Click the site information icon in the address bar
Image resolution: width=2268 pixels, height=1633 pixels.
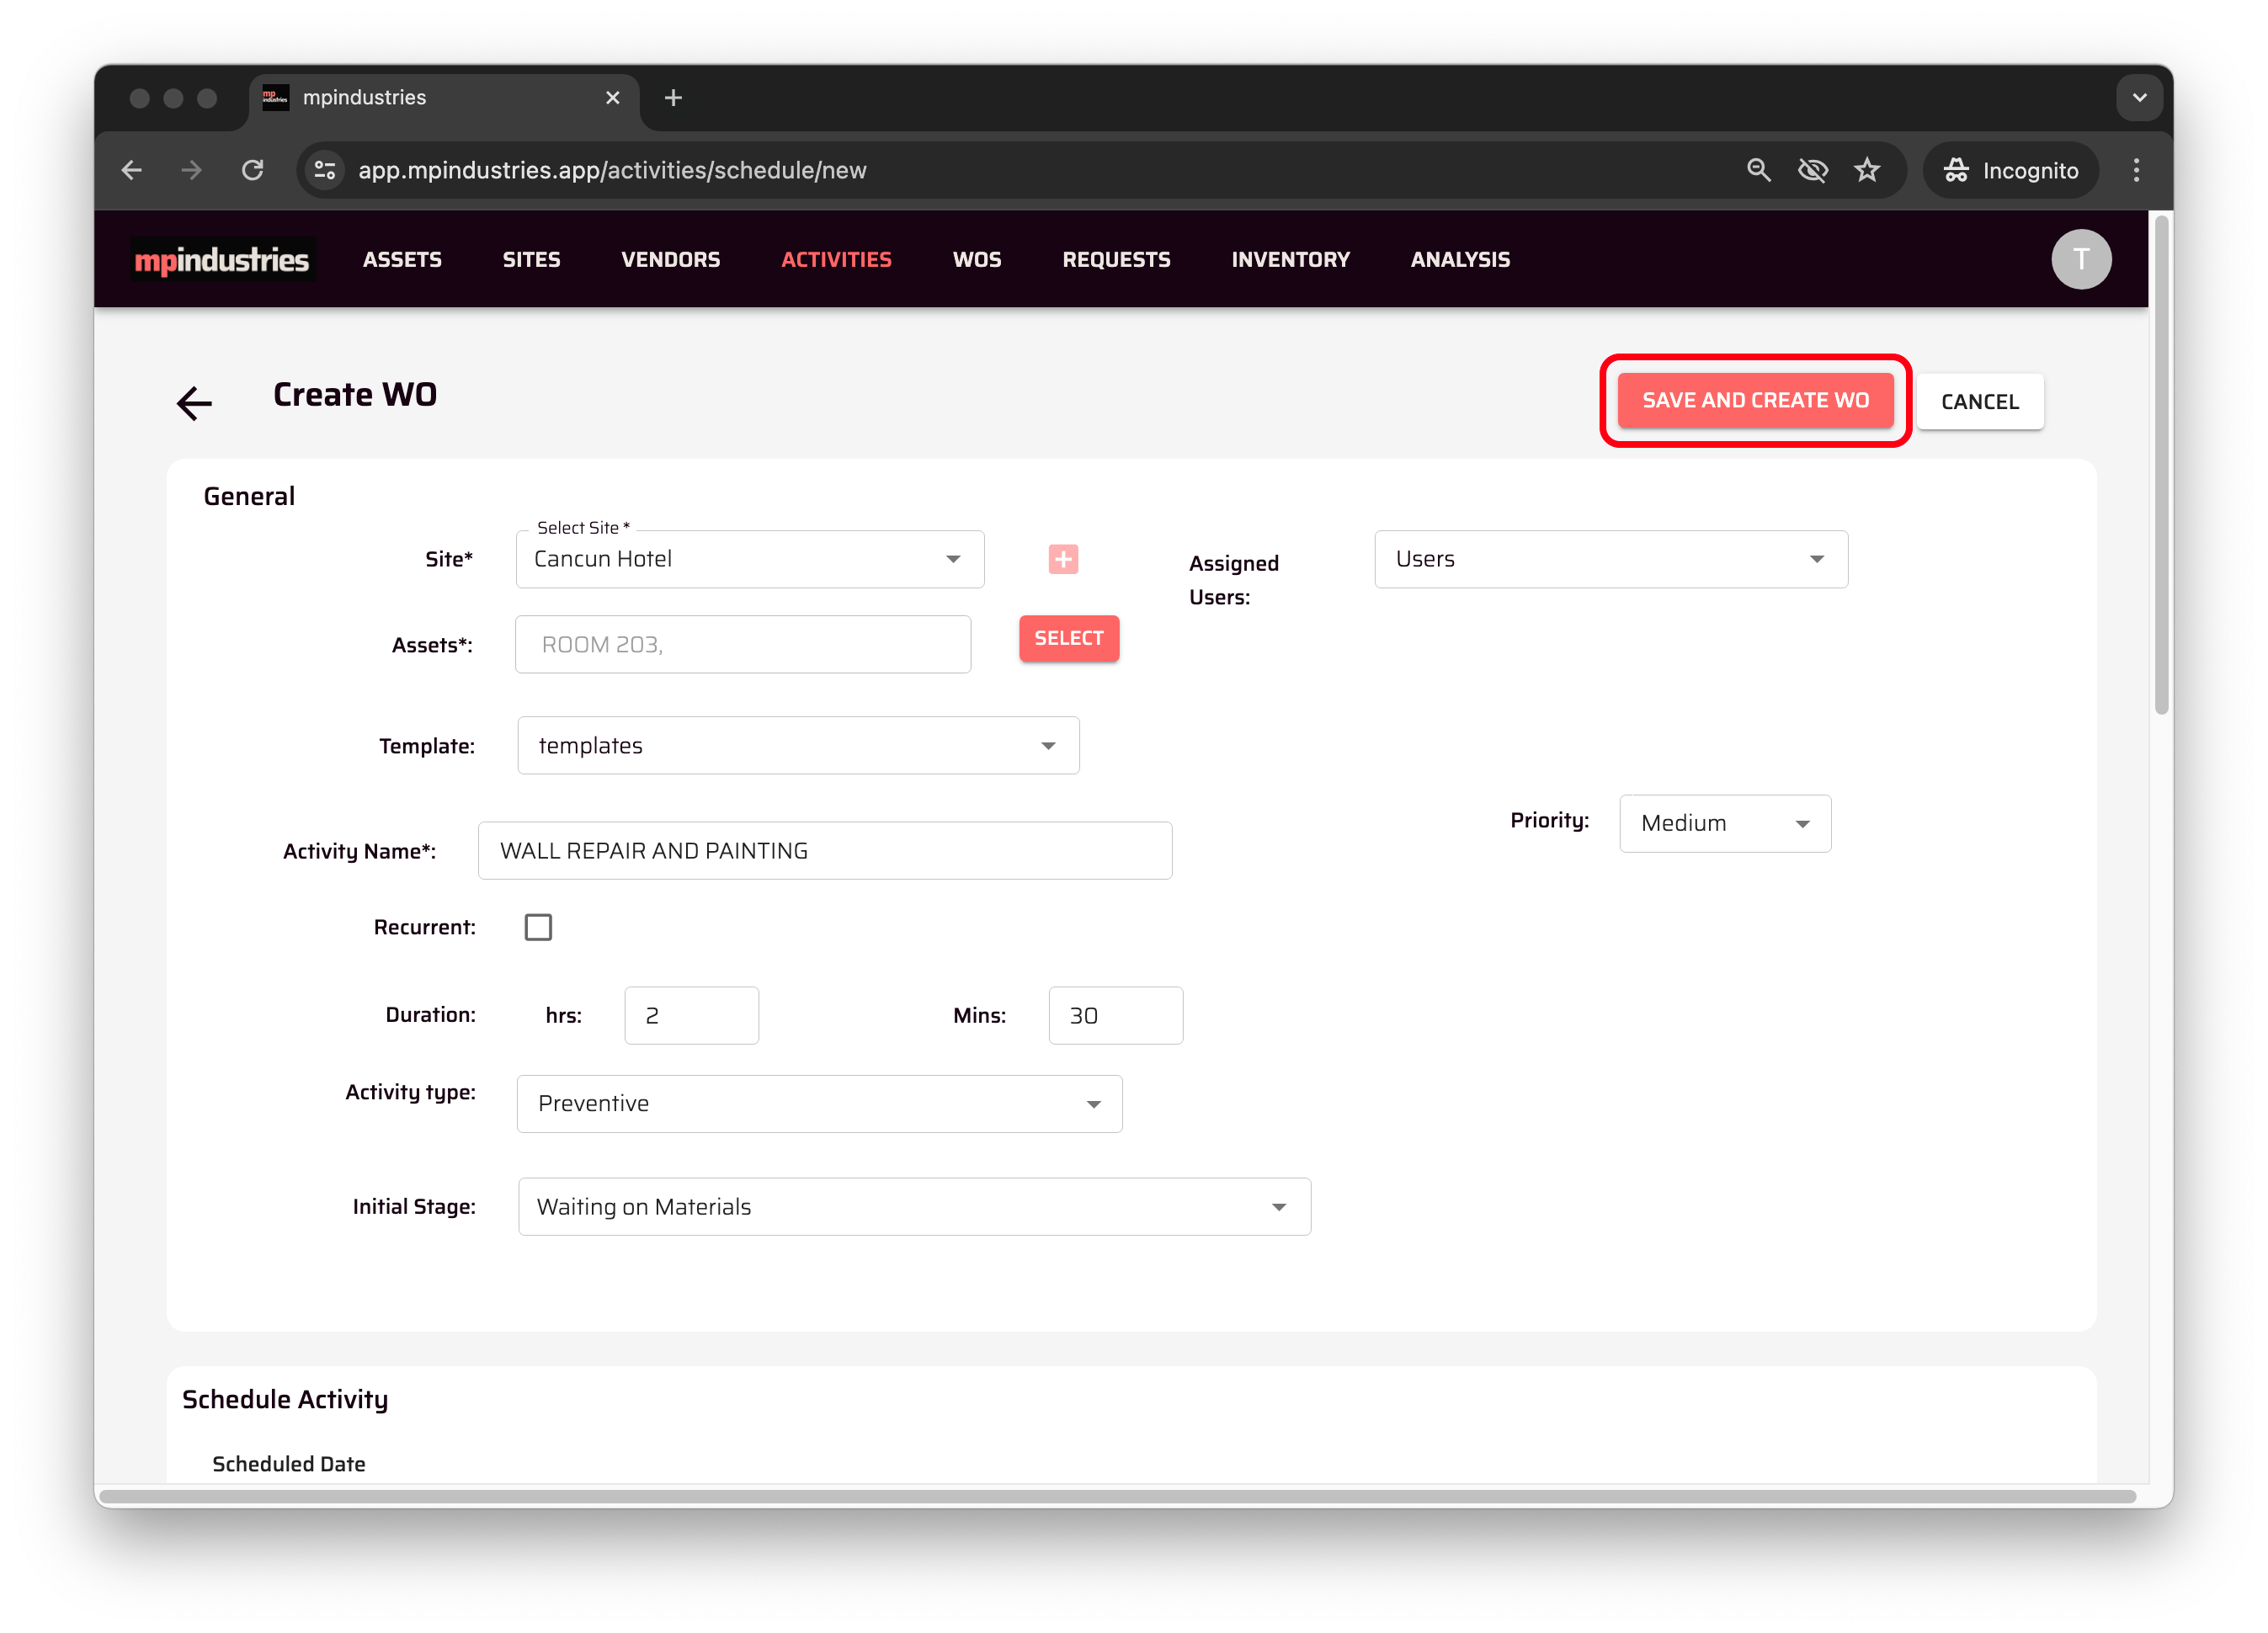point(325,170)
